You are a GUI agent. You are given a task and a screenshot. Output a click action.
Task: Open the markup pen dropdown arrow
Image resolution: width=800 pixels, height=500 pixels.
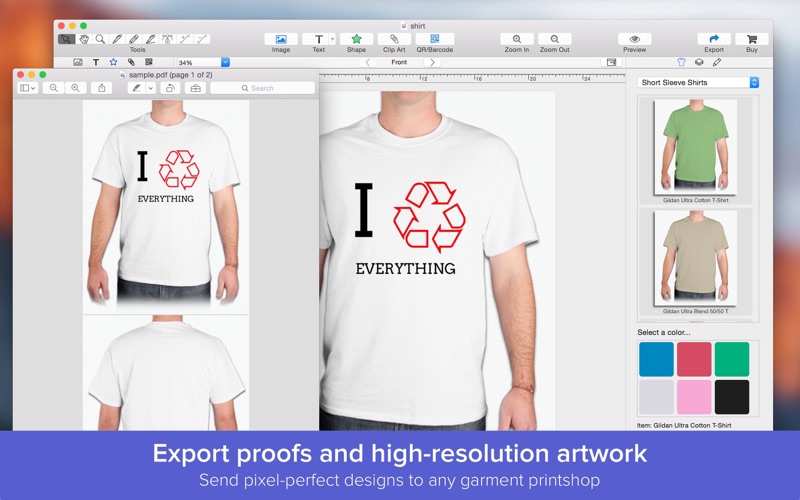(x=151, y=88)
